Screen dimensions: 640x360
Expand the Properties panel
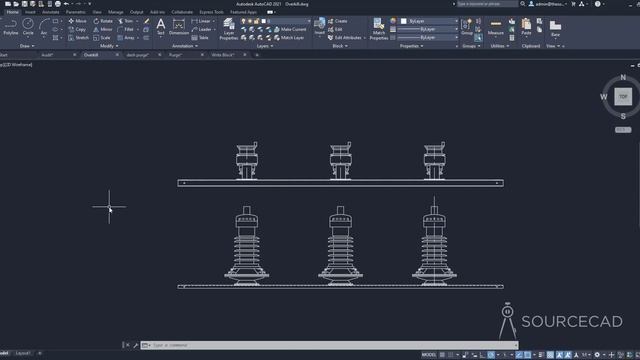pos(411,46)
